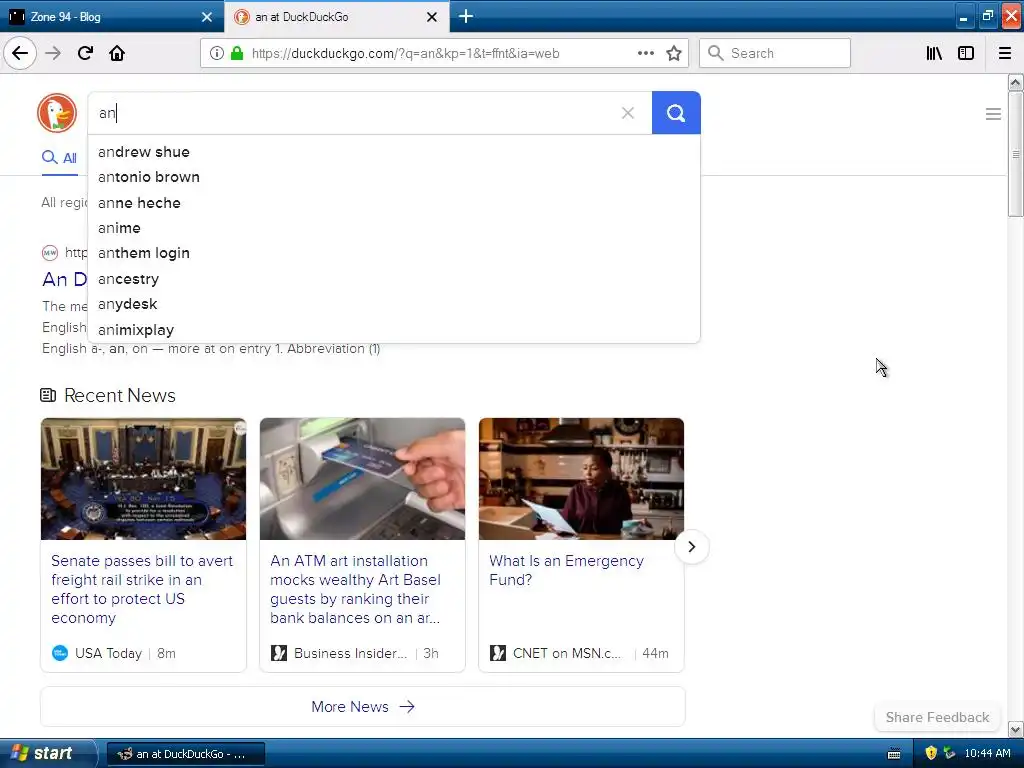Screen dimensions: 1024x768
Task: Show site information icon in address bar
Action: (x=216, y=54)
